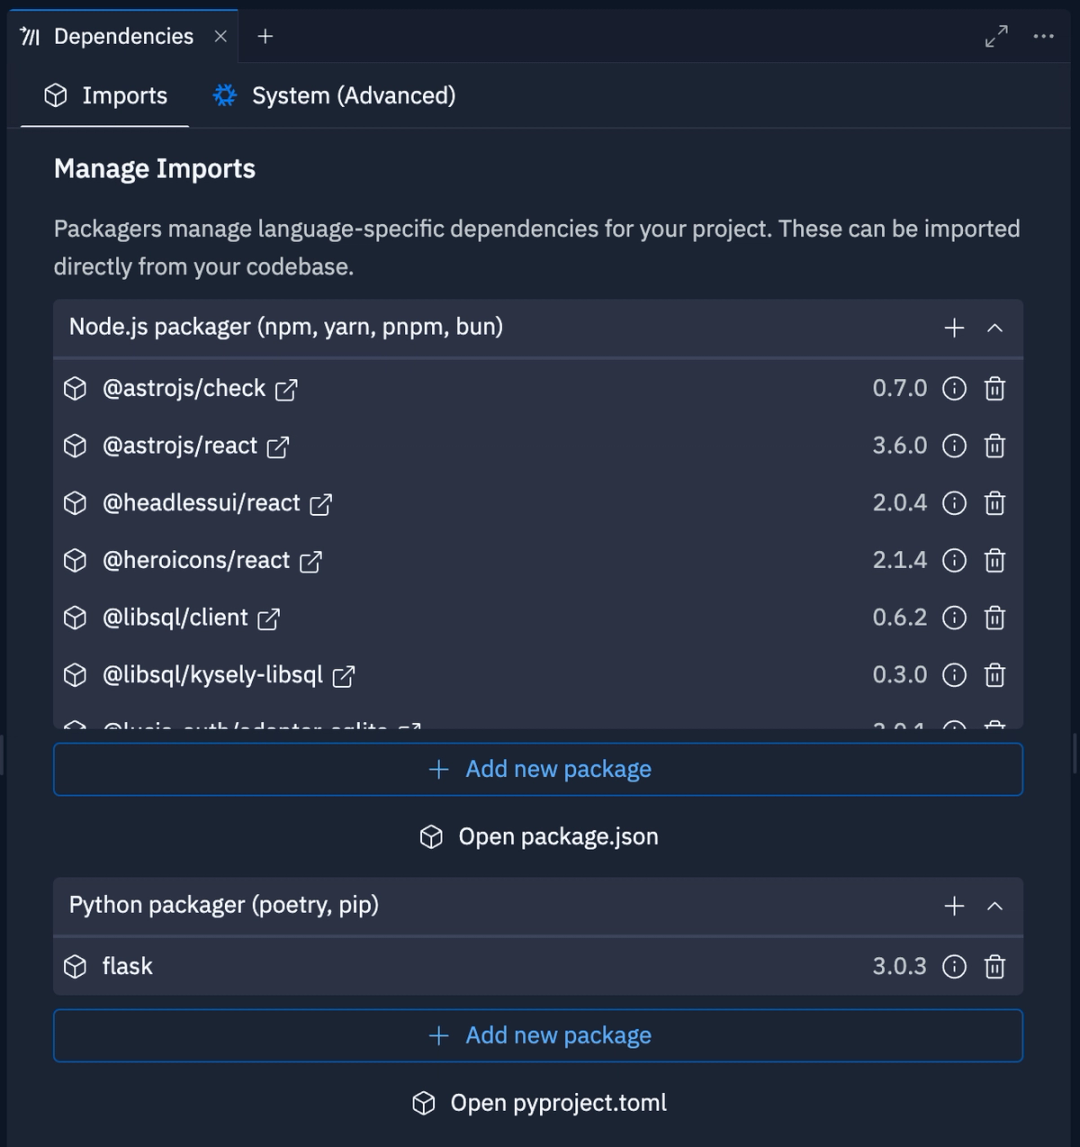
Task: Collapse the Python packager section
Action: tap(994, 905)
